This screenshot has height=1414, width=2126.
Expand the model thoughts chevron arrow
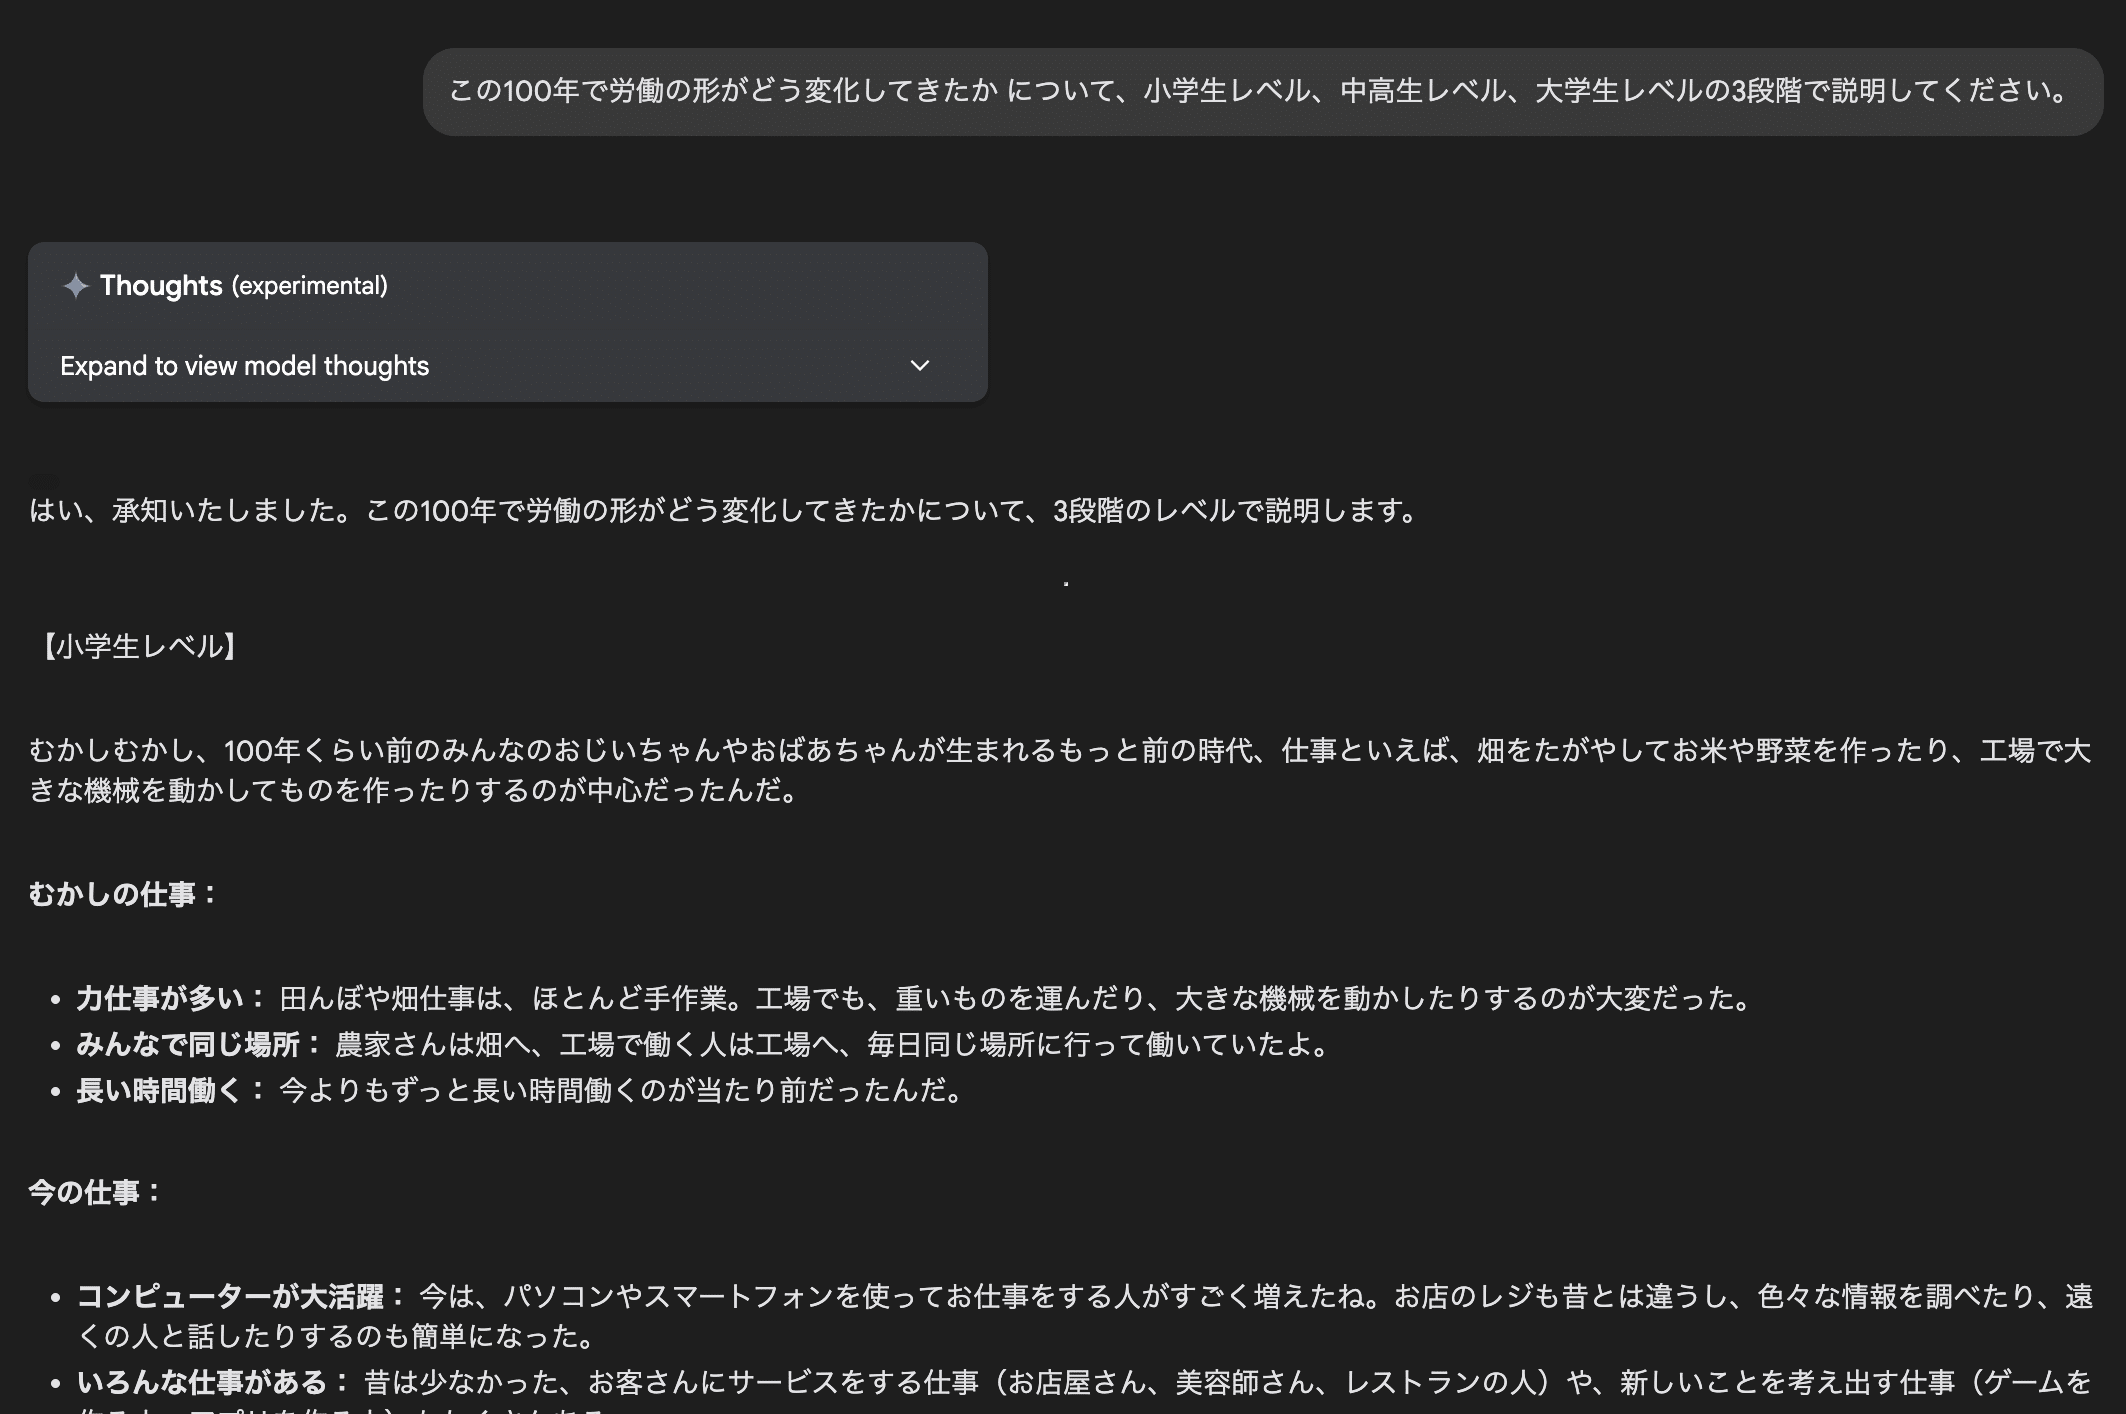pyautogui.click(x=920, y=366)
